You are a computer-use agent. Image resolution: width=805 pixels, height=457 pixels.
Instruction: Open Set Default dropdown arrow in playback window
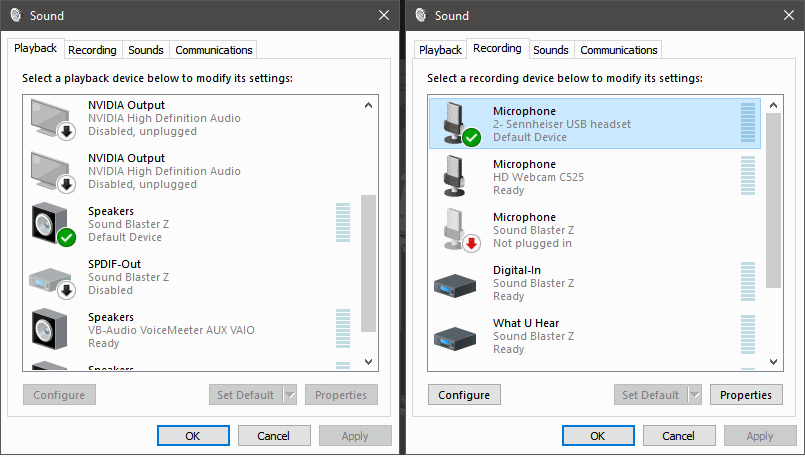click(x=290, y=395)
